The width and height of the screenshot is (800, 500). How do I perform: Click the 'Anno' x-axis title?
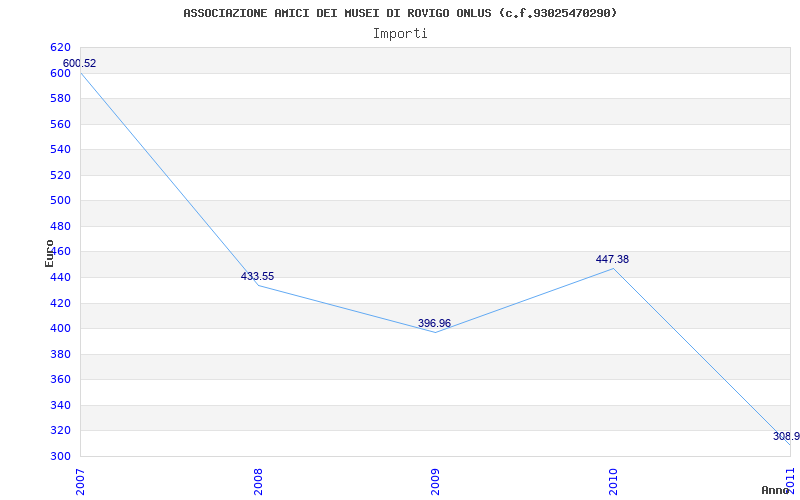(x=776, y=490)
